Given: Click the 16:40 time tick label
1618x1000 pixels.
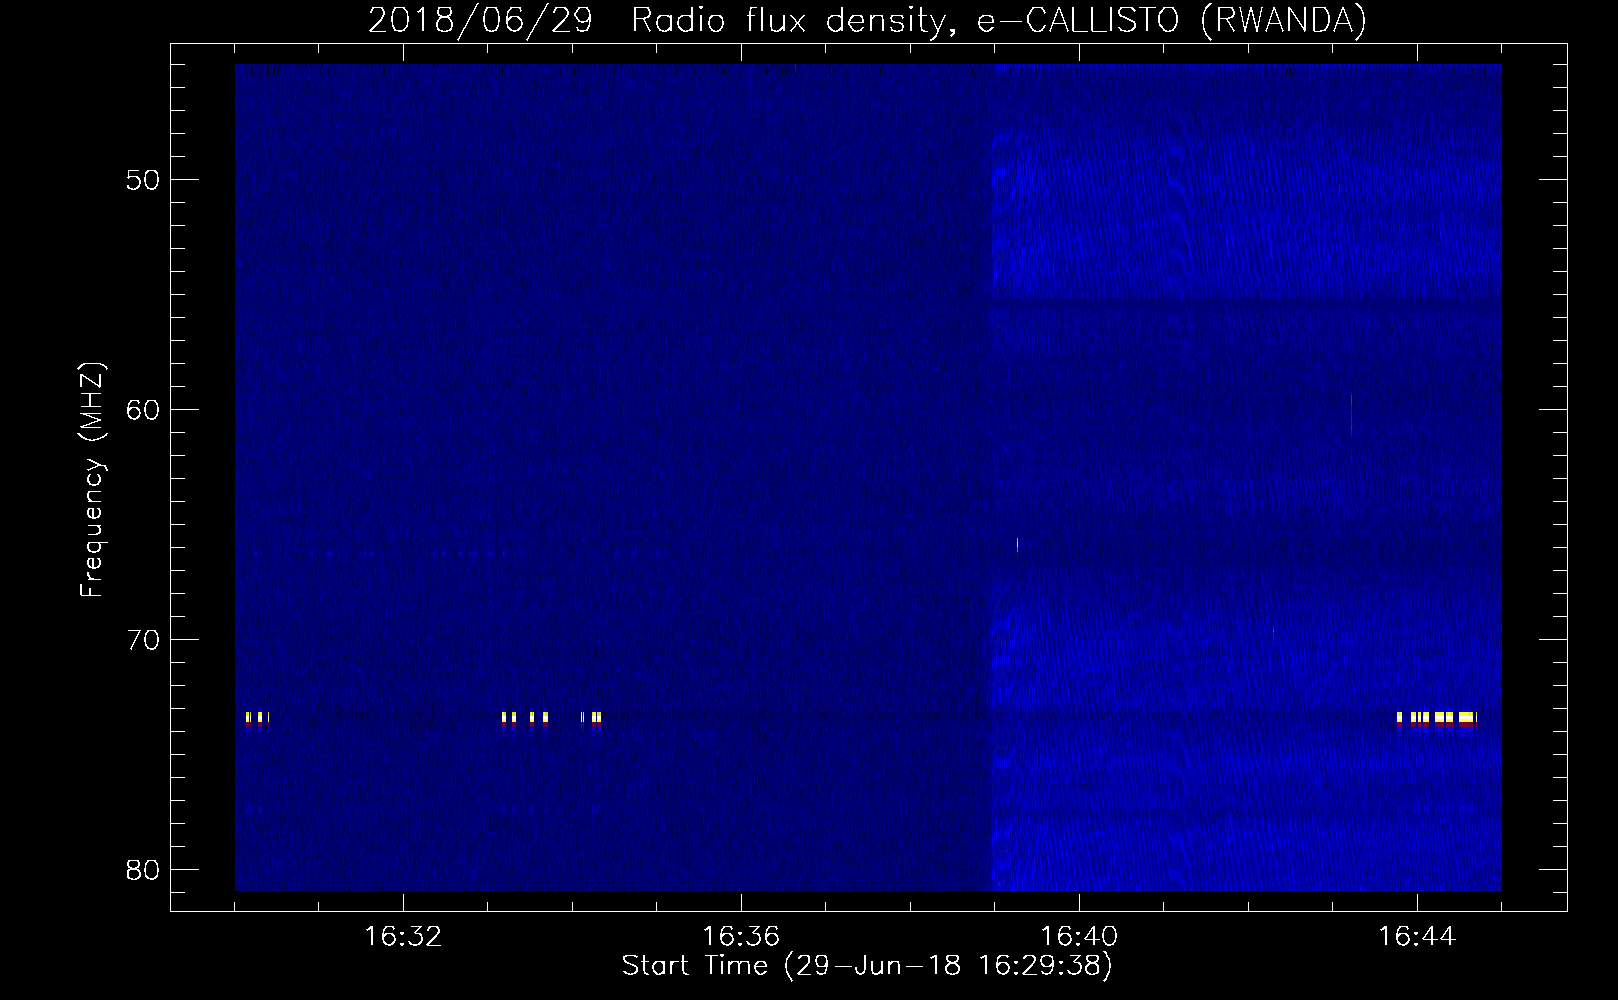Looking at the screenshot, I should [x=1079, y=937].
